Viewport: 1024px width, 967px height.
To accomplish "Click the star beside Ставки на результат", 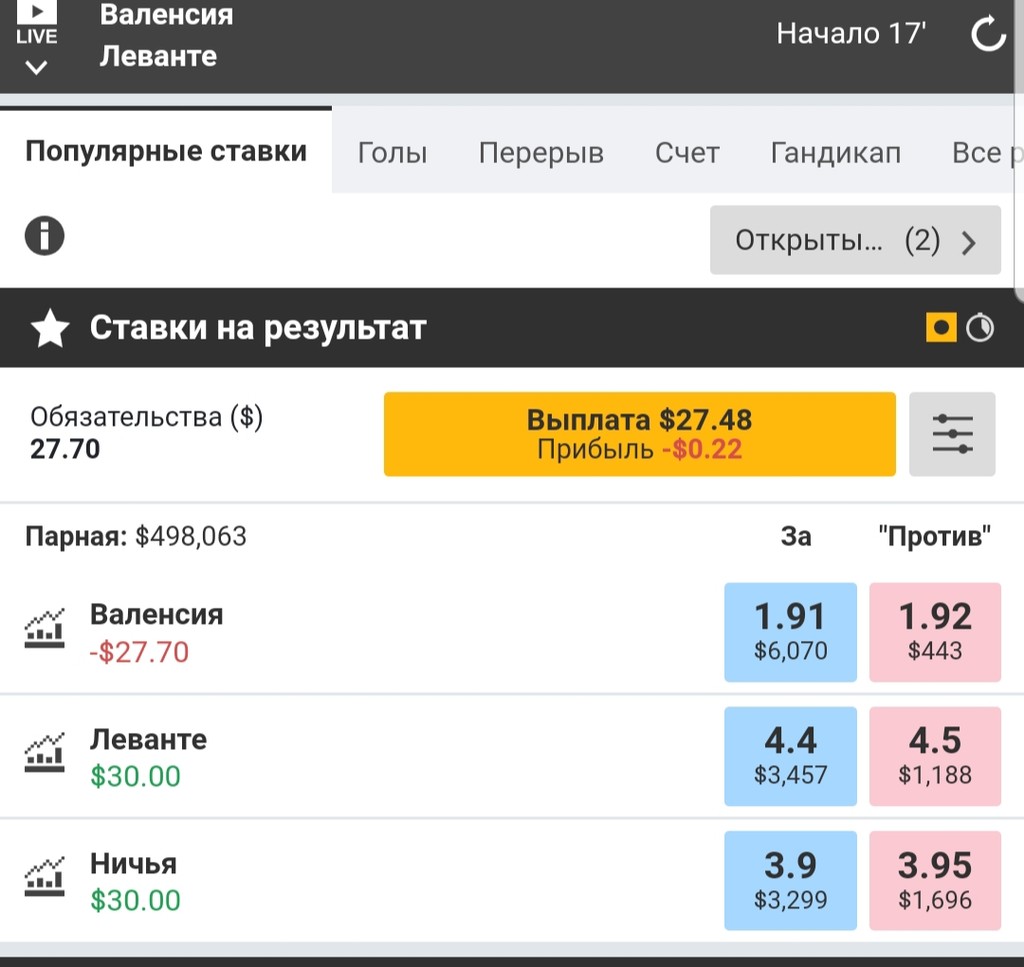I will pos(49,328).
